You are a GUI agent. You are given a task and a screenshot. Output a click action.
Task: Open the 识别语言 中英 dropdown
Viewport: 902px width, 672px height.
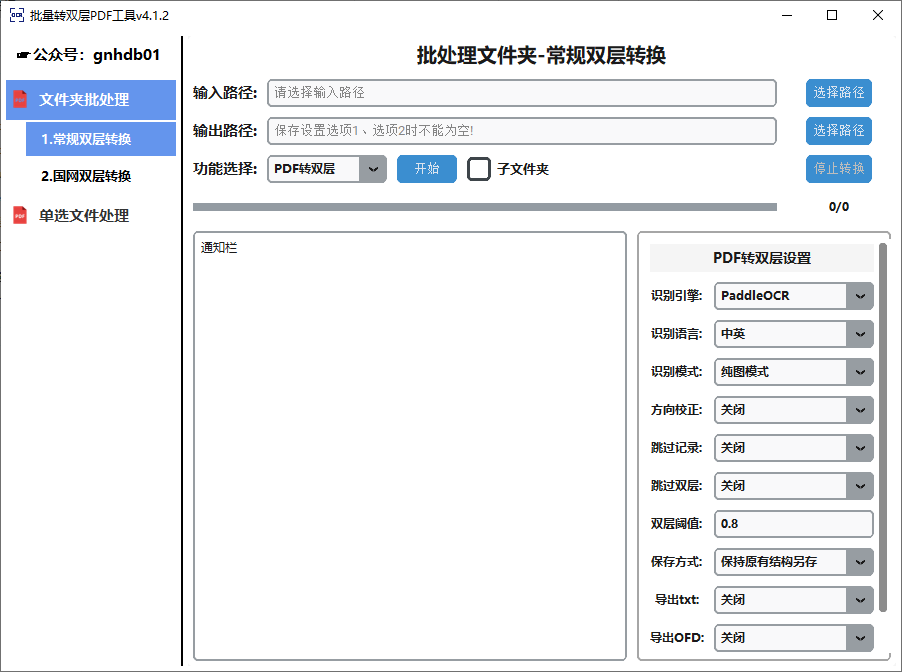(x=794, y=334)
